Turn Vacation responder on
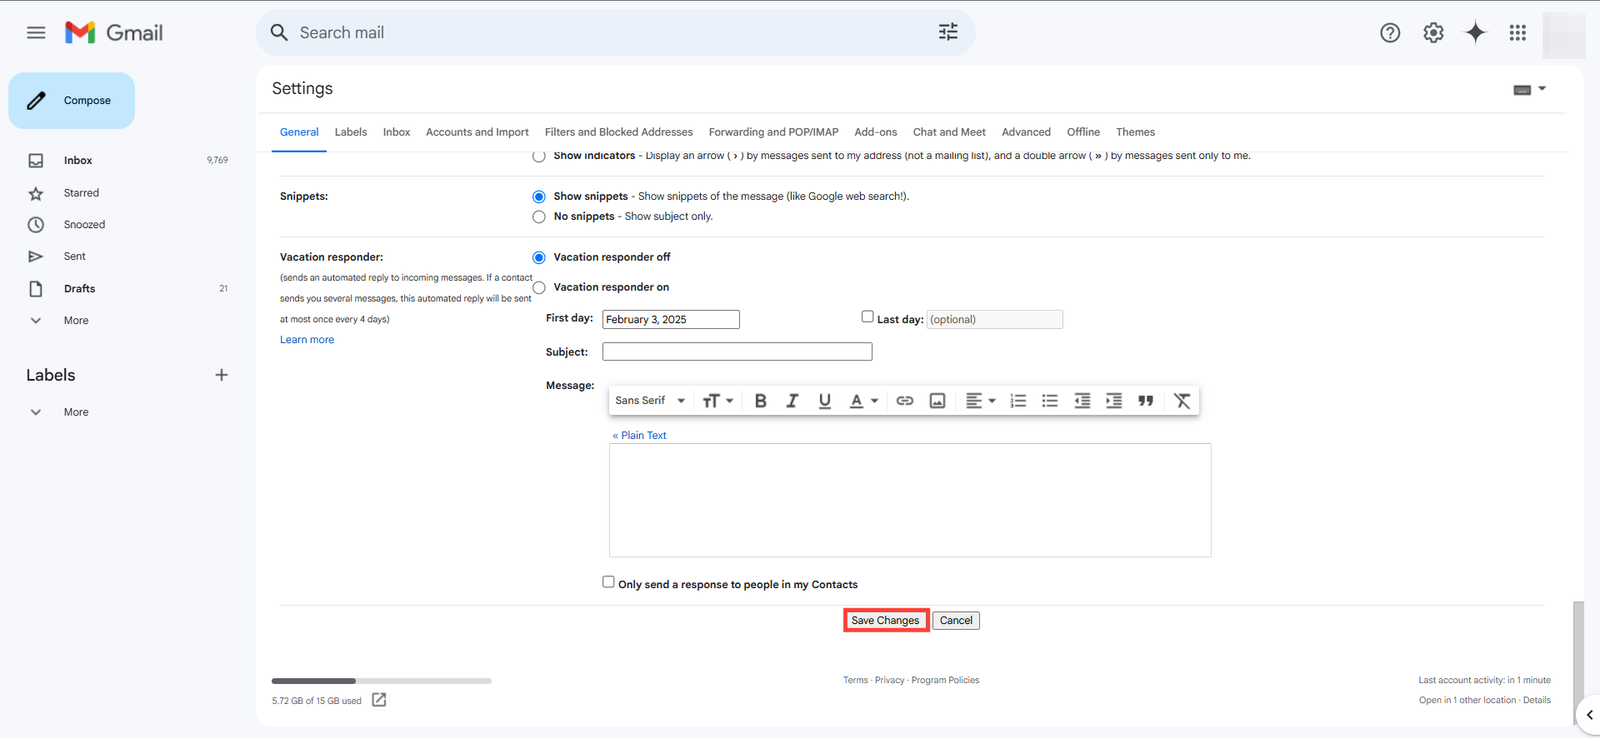 (x=539, y=288)
